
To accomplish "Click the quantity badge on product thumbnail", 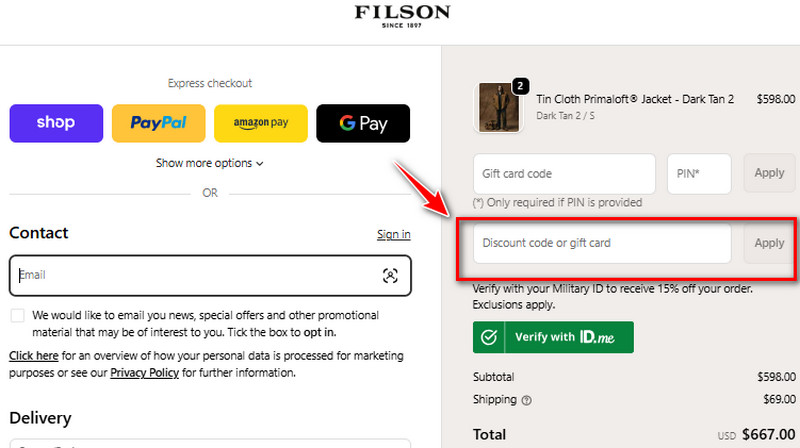I will tap(520, 86).
